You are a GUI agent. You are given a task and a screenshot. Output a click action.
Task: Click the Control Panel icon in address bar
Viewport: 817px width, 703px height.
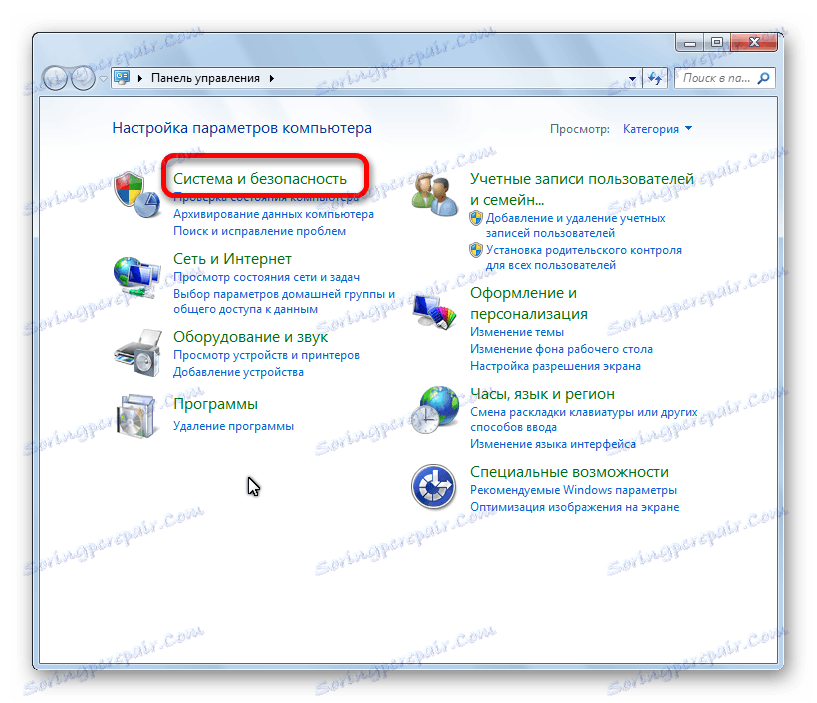pos(122,78)
